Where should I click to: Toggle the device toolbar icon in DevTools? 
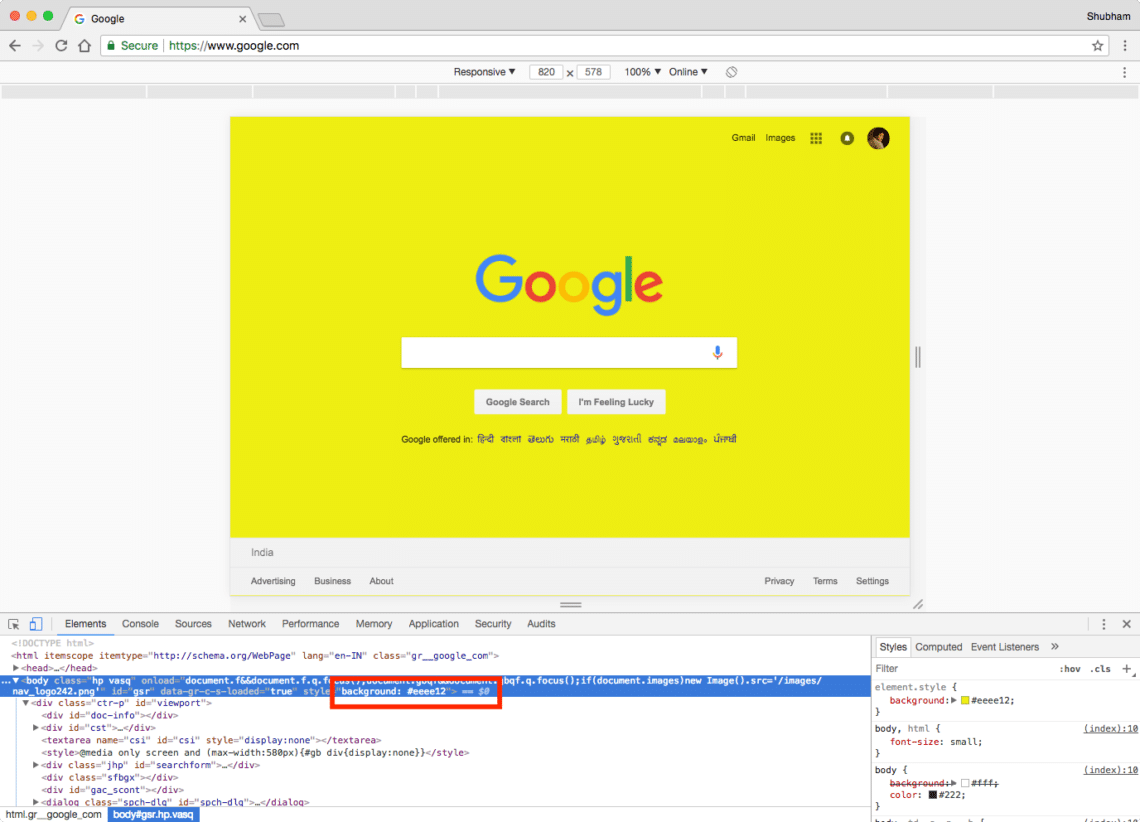pos(36,624)
